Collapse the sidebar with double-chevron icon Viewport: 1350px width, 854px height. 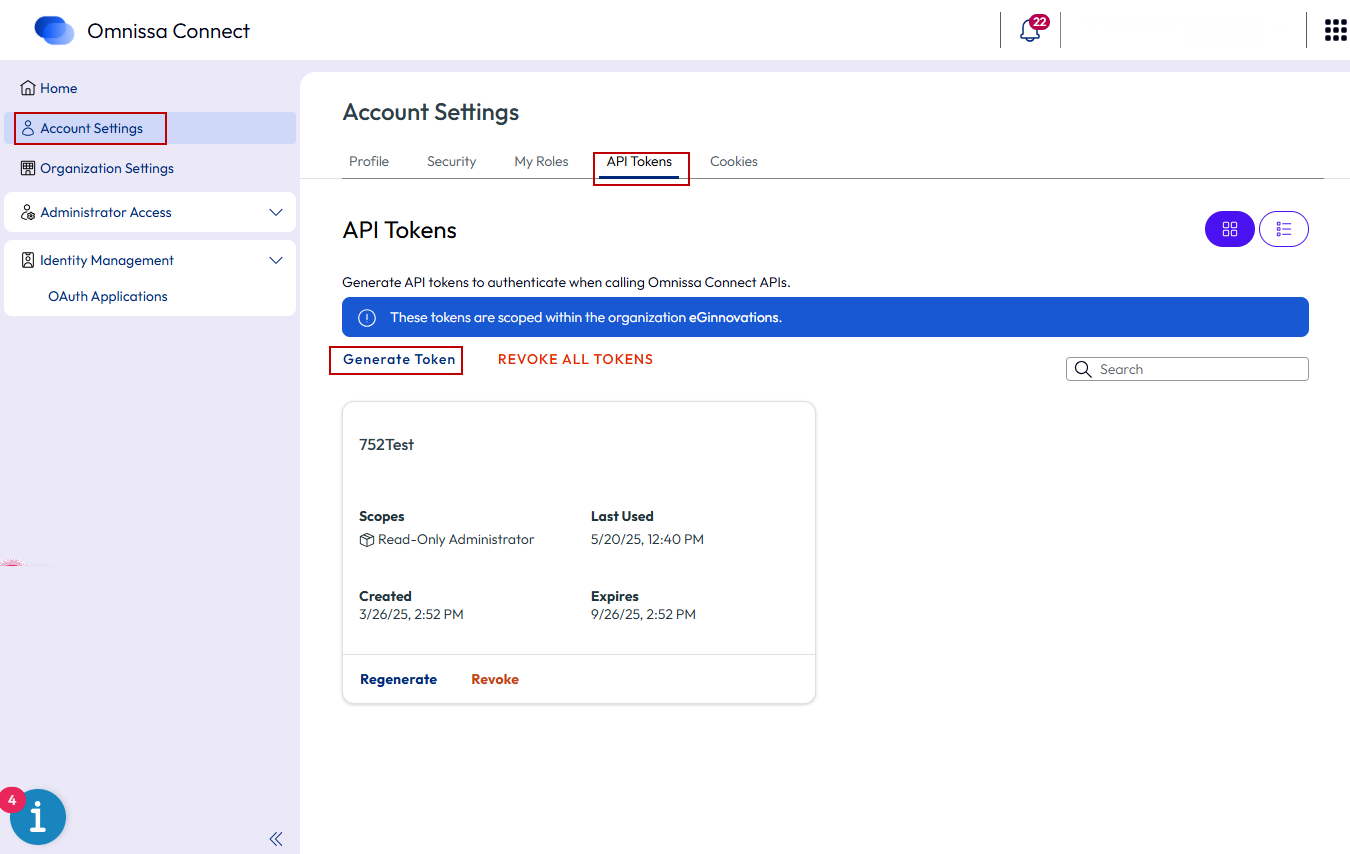[276, 839]
